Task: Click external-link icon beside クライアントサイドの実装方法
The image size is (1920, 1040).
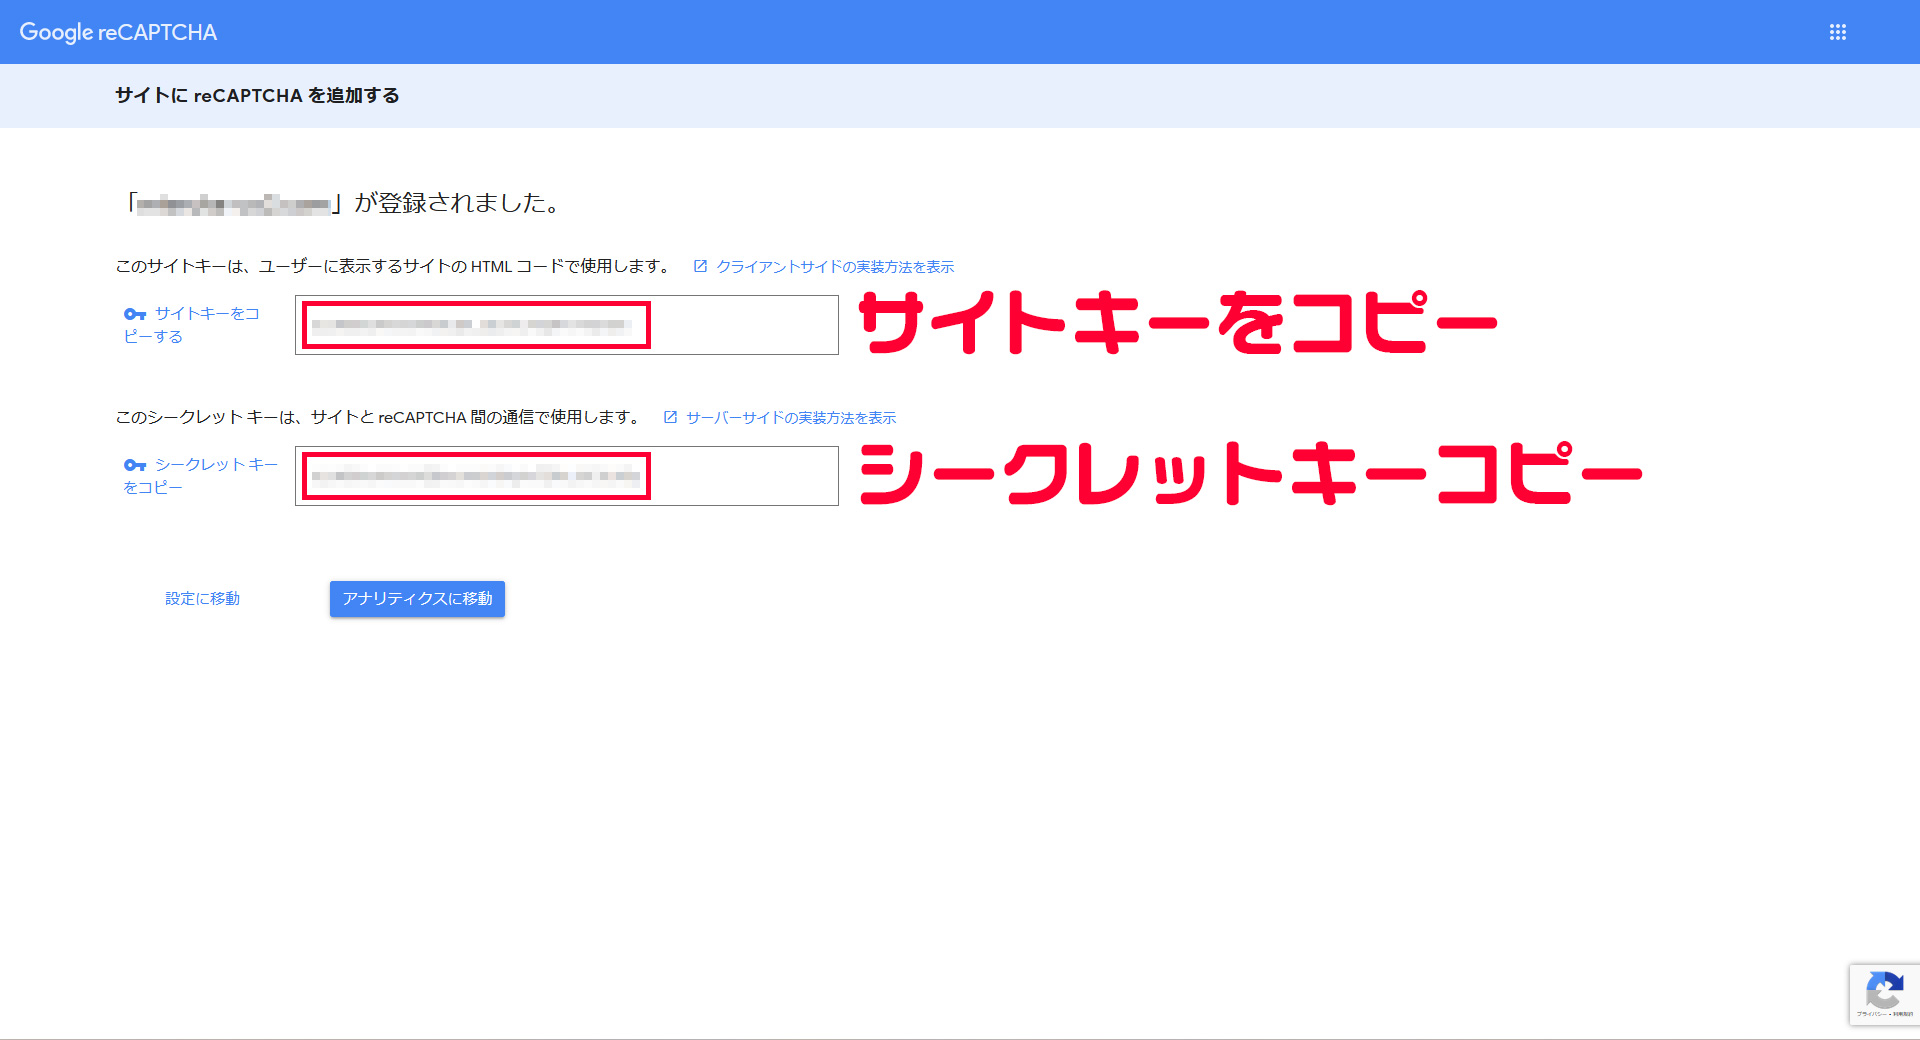Action: pyautogui.click(x=700, y=266)
